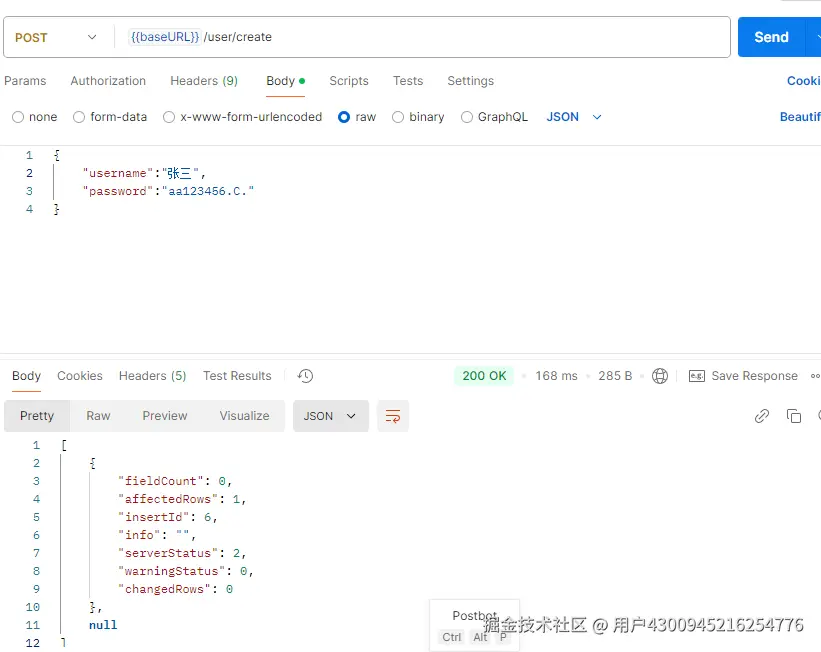The image size is (821, 652).
Task: Open the response Headers (5) tab
Action: pos(152,376)
